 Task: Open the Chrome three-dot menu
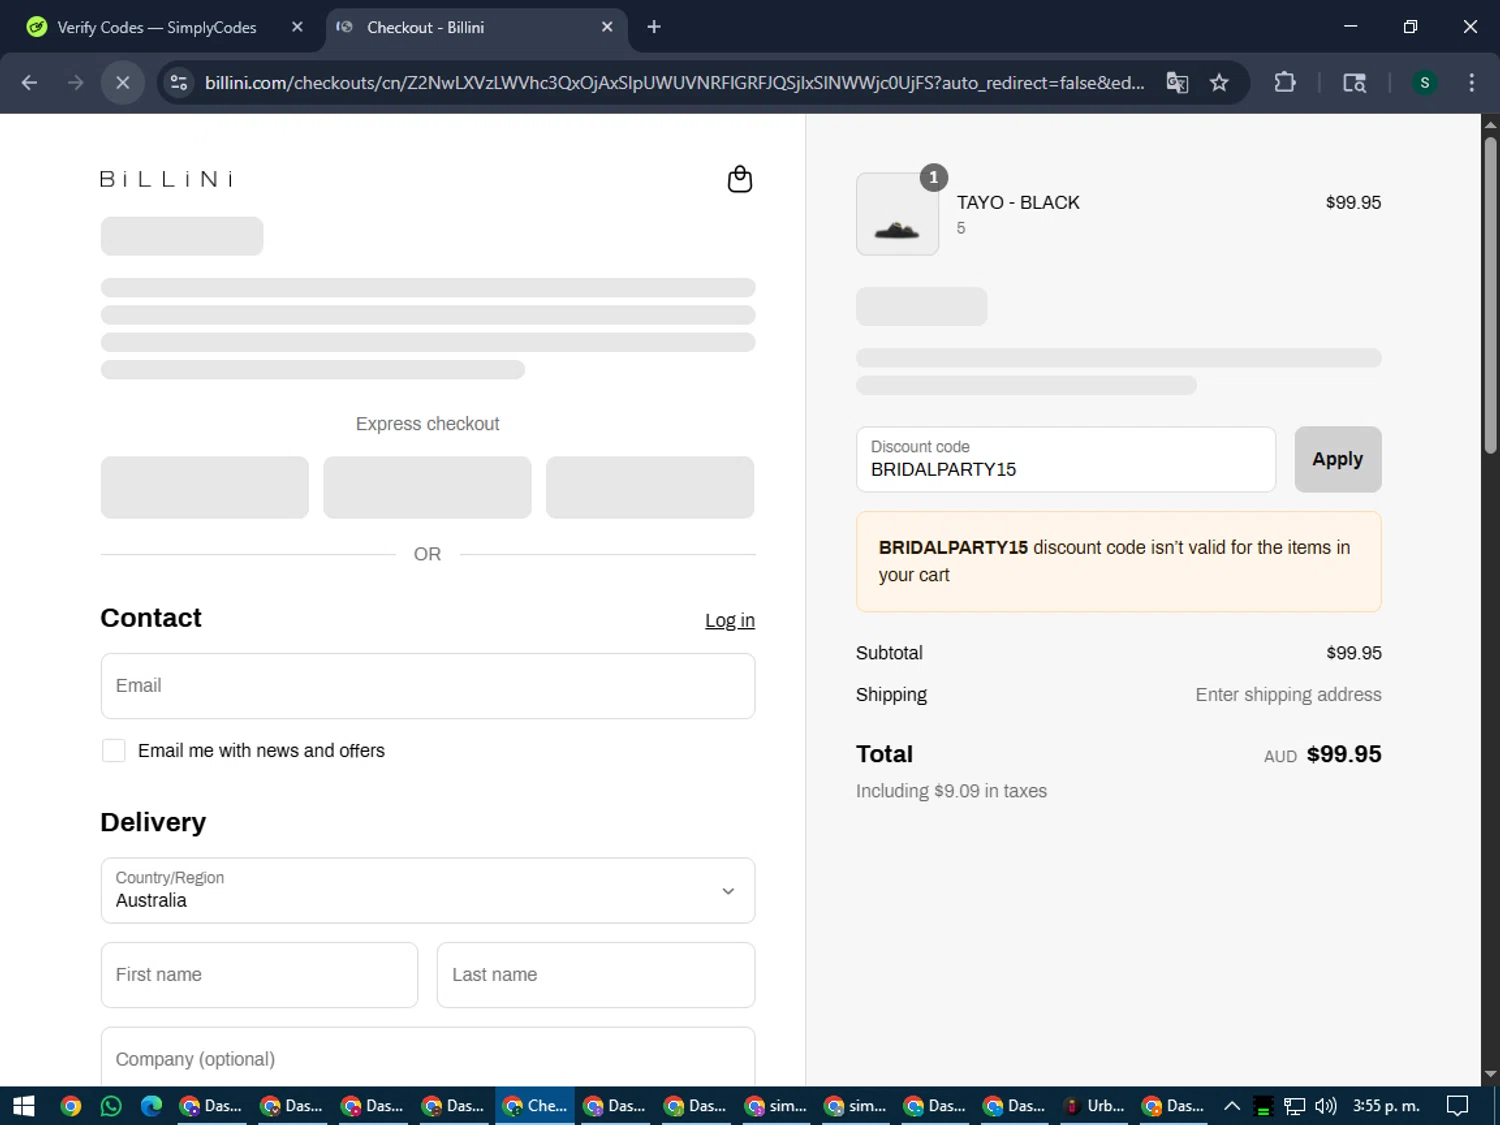[x=1471, y=83]
